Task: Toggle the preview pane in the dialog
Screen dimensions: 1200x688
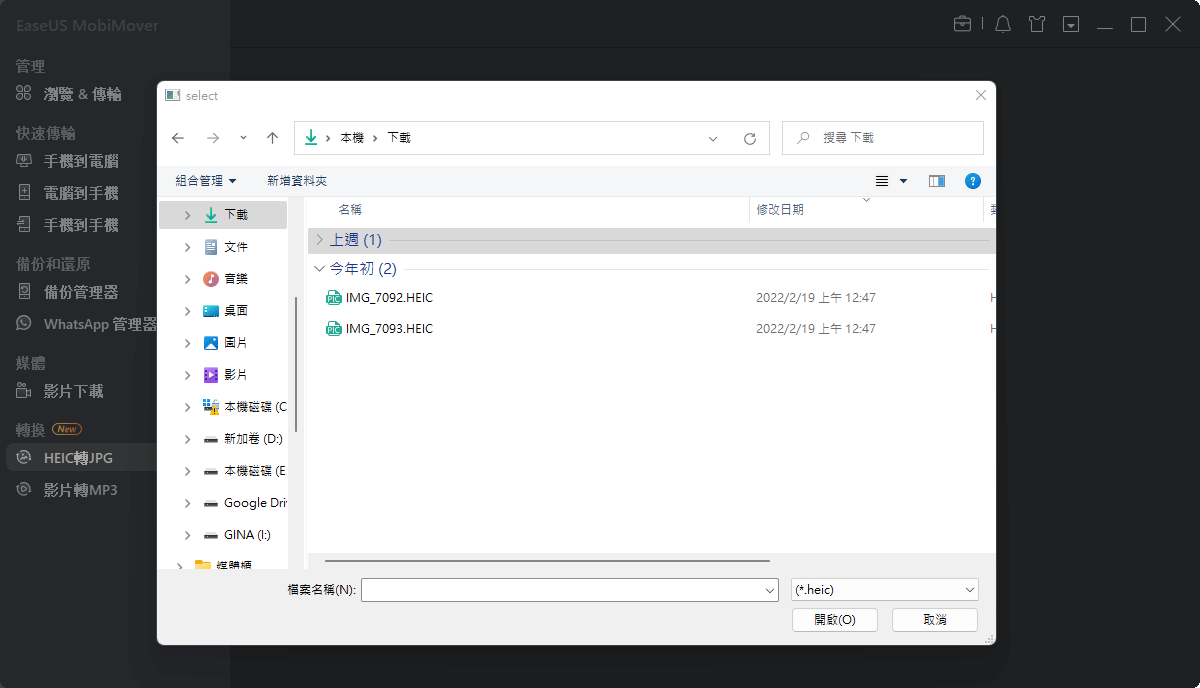Action: (x=937, y=181)
